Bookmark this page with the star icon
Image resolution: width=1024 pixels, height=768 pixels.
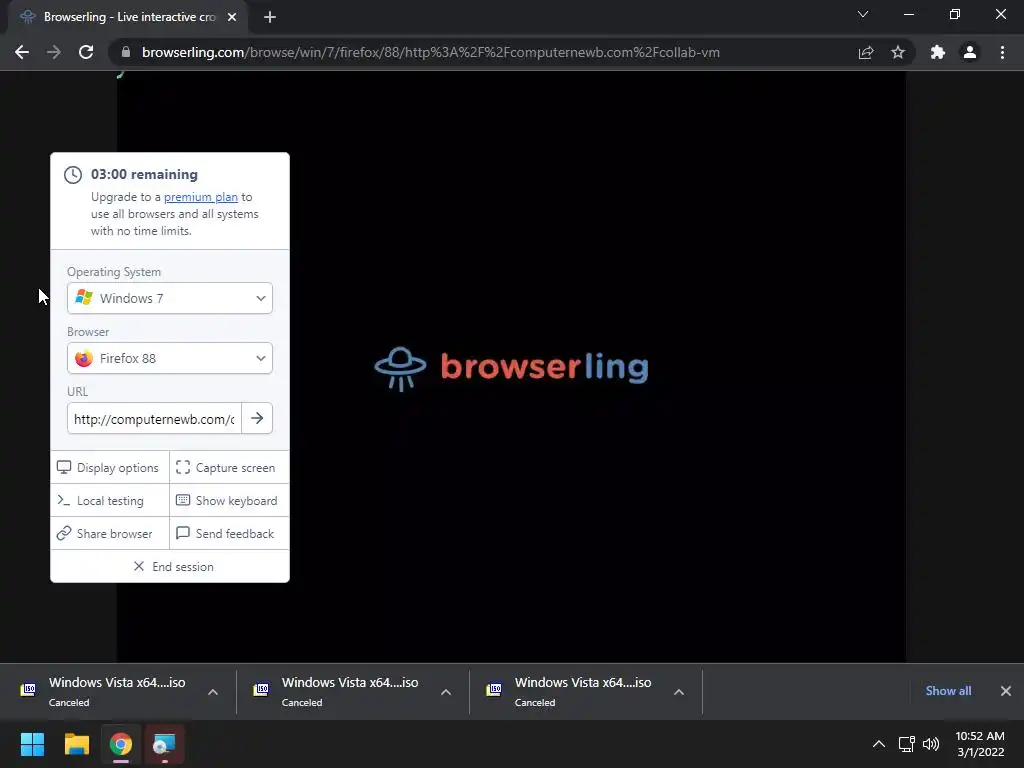point(898,52)
